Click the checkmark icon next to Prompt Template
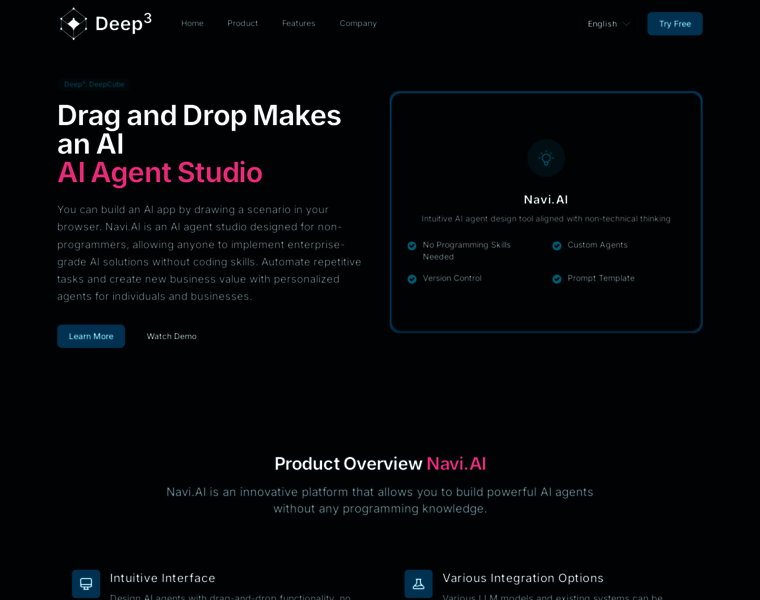This screenshot has height=600, width=760. coord(557,279)
